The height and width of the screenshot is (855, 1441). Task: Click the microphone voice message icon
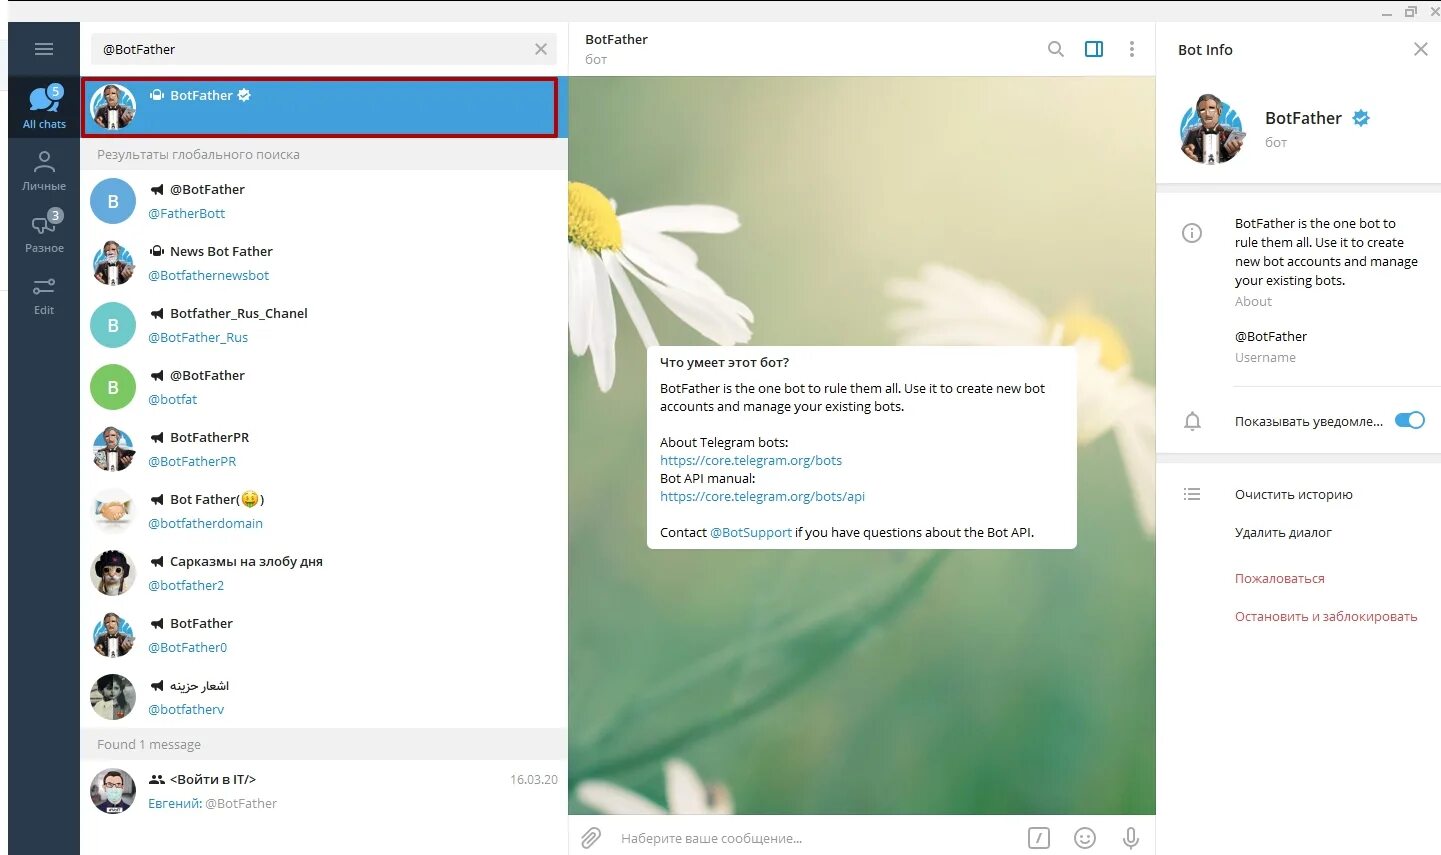pos(1131,838)
